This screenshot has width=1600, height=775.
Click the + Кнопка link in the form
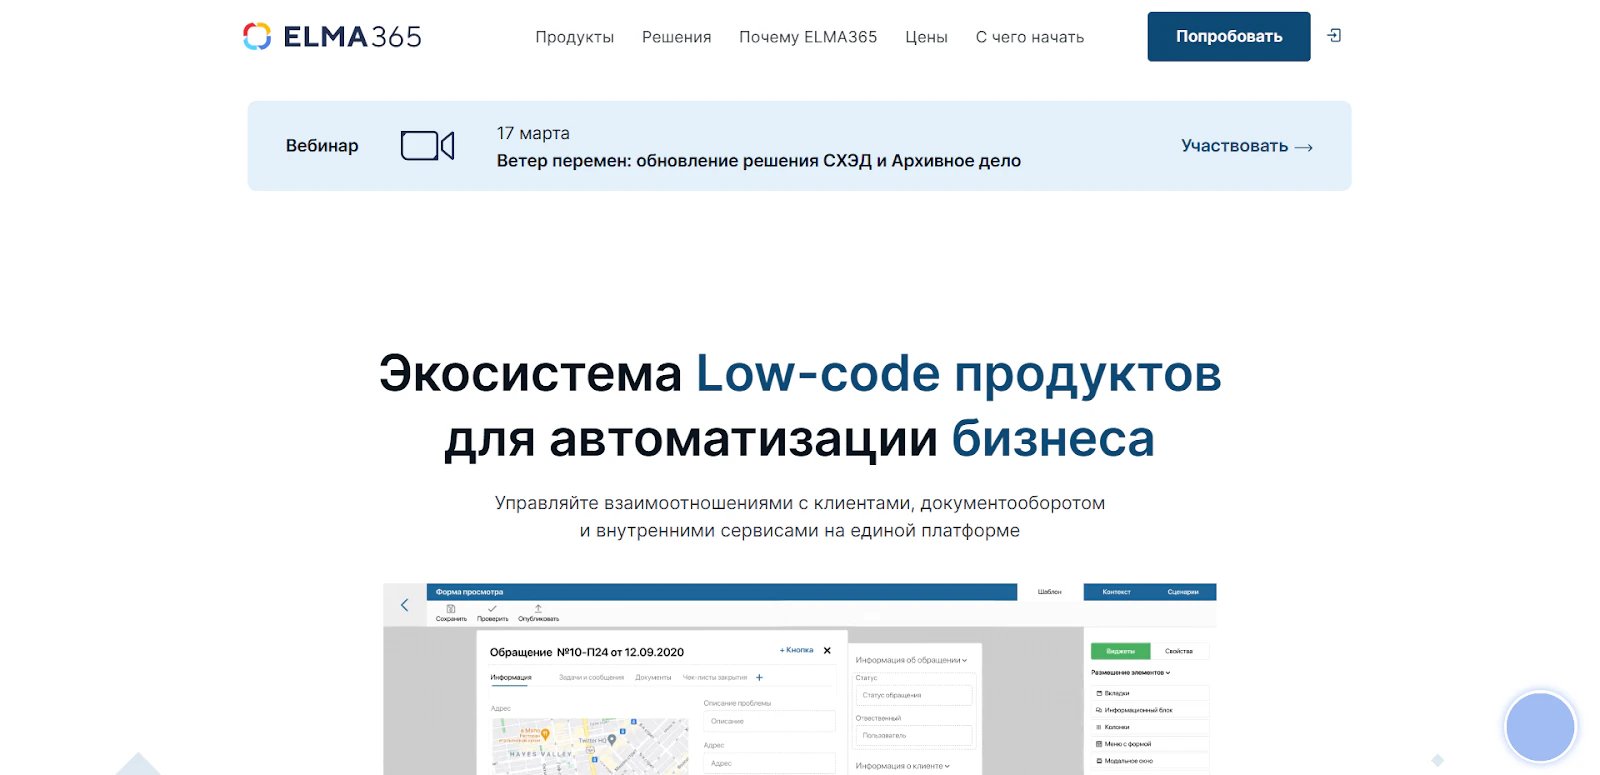[797, 650]
